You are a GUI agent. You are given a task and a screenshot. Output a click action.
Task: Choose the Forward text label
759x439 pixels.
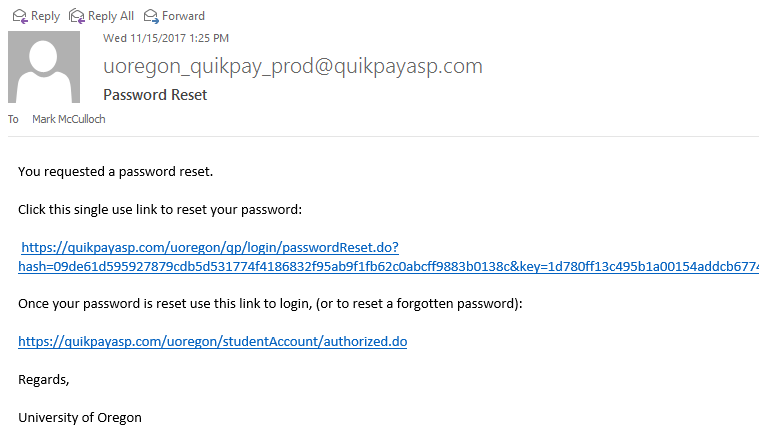pyautogui.click(x=183, y=16)
